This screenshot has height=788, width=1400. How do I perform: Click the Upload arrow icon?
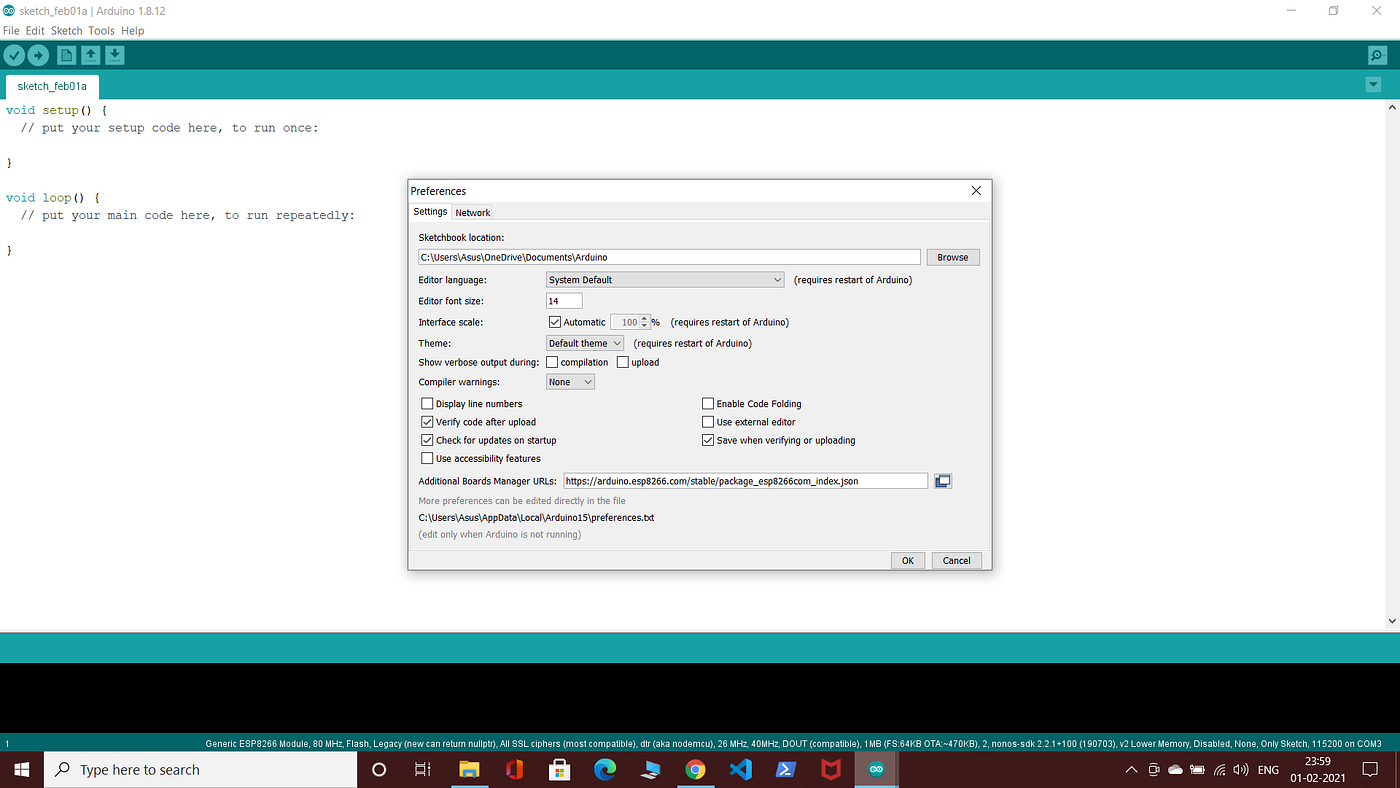pyautogui.click(x=38, y=55)
